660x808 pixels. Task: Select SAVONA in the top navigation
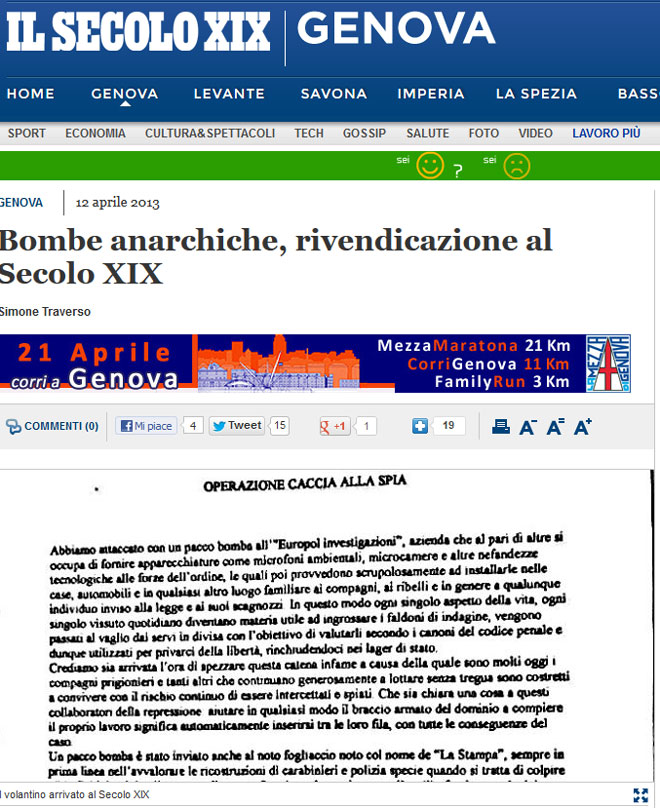(x=334, y=94)
